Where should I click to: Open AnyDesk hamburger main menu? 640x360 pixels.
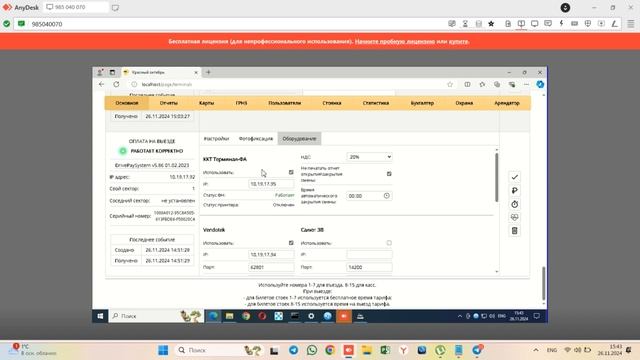tap(631, 24)
